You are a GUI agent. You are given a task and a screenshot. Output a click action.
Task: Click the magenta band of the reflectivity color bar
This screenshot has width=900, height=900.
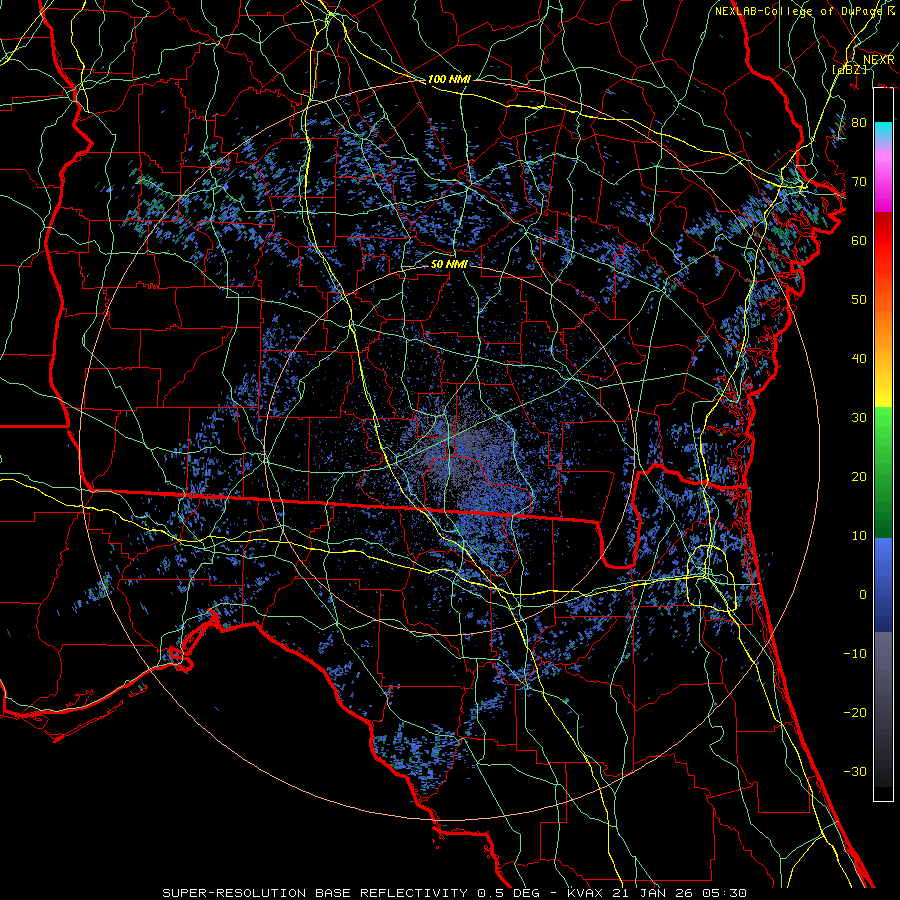(883, 181)
